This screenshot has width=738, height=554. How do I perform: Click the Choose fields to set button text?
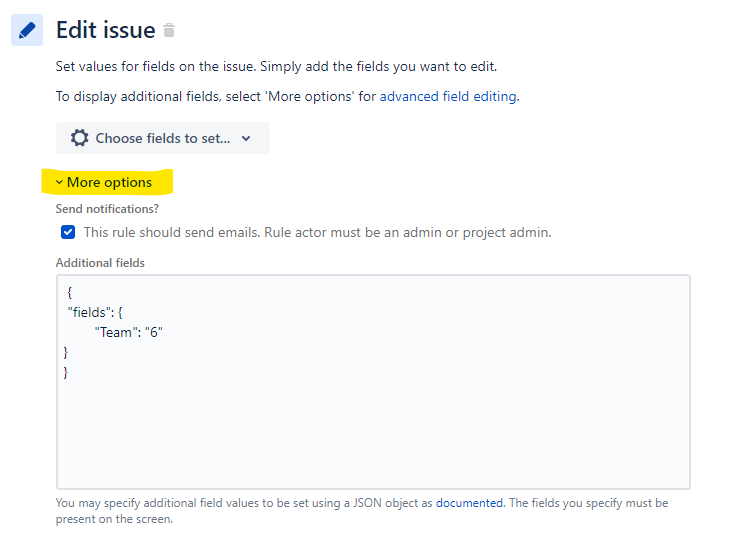163,138
